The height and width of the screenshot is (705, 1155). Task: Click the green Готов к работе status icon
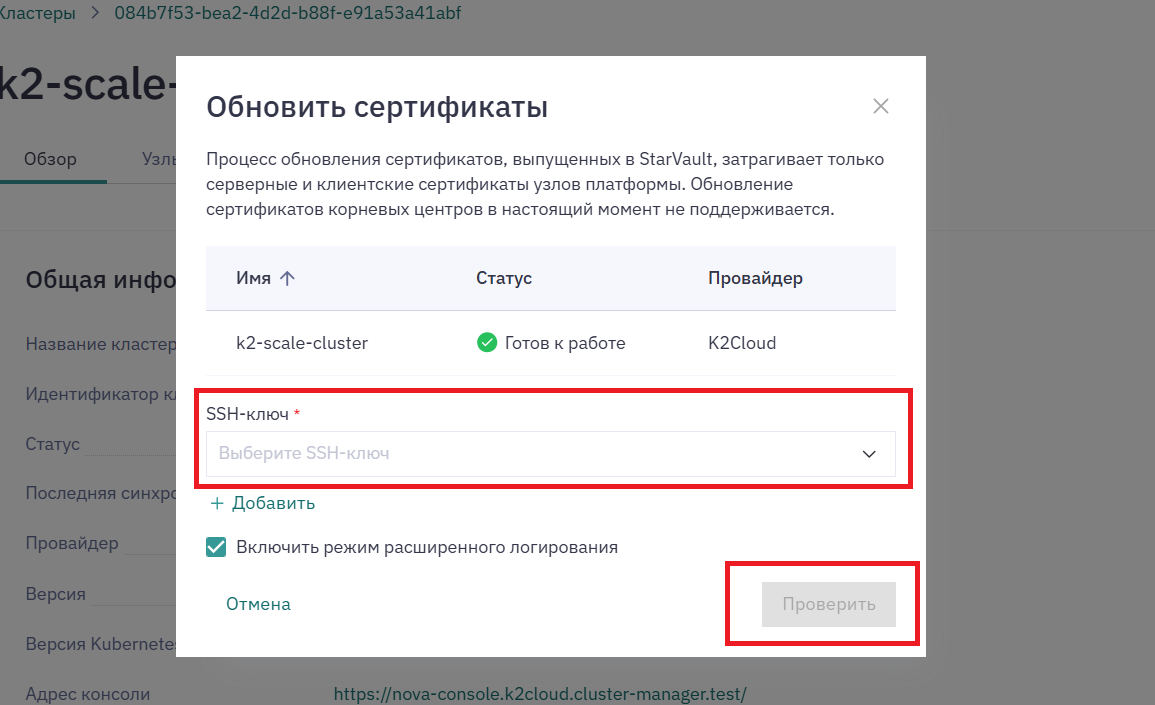click(487, 343)
